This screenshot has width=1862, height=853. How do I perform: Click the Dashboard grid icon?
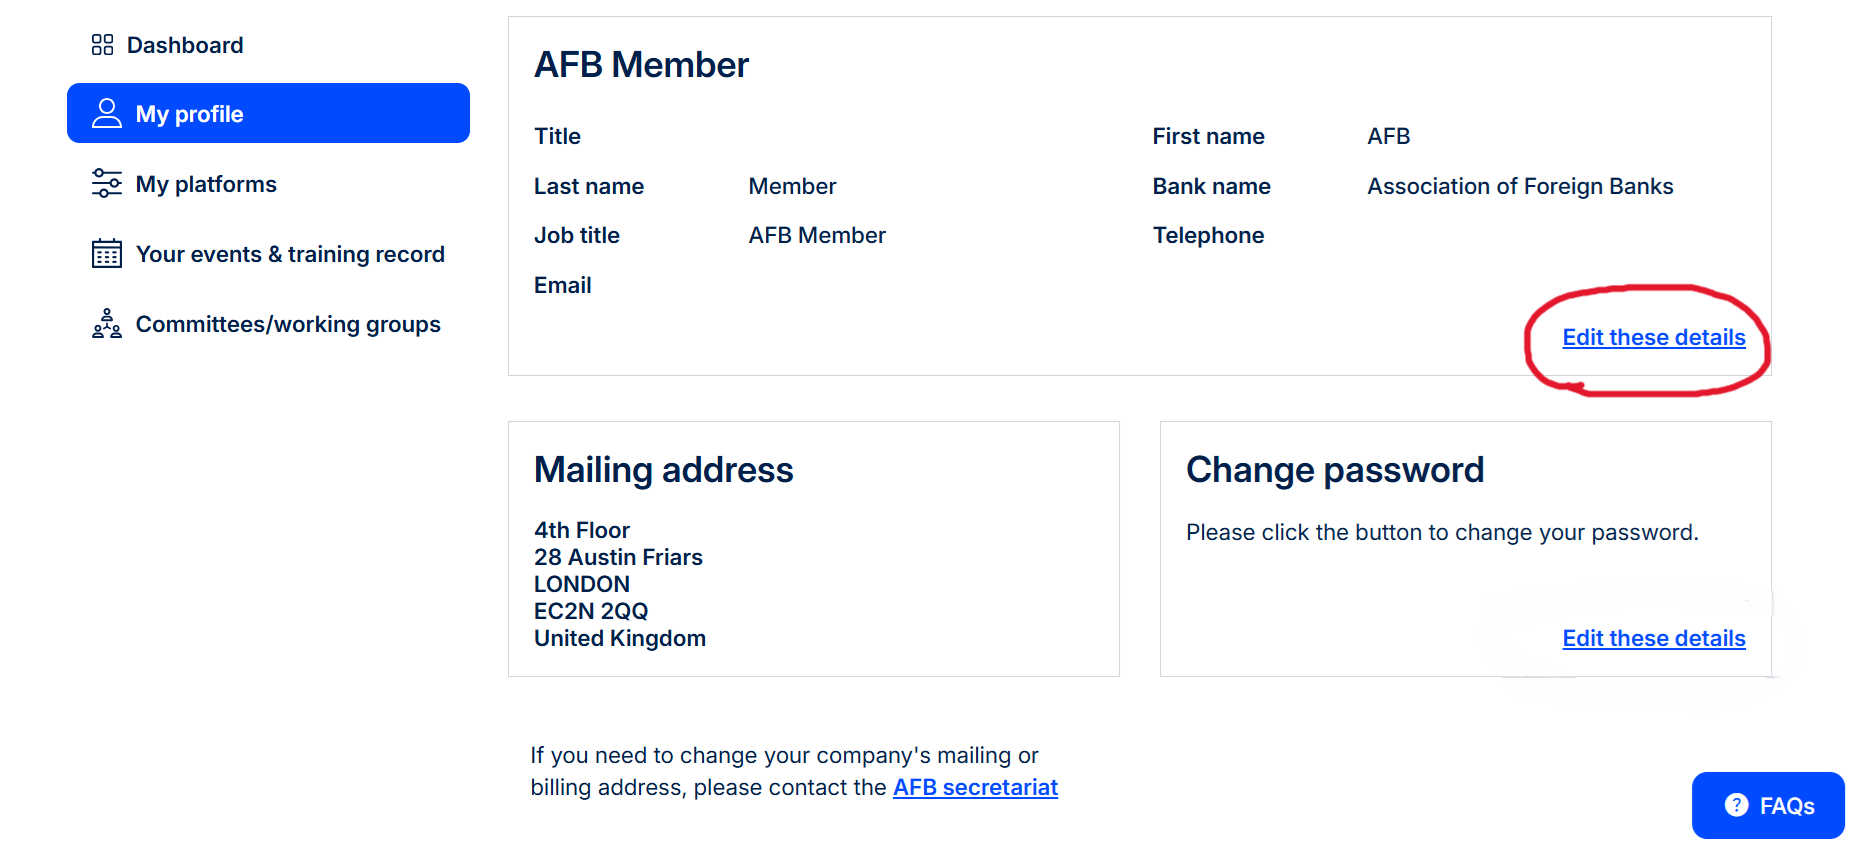102,45
